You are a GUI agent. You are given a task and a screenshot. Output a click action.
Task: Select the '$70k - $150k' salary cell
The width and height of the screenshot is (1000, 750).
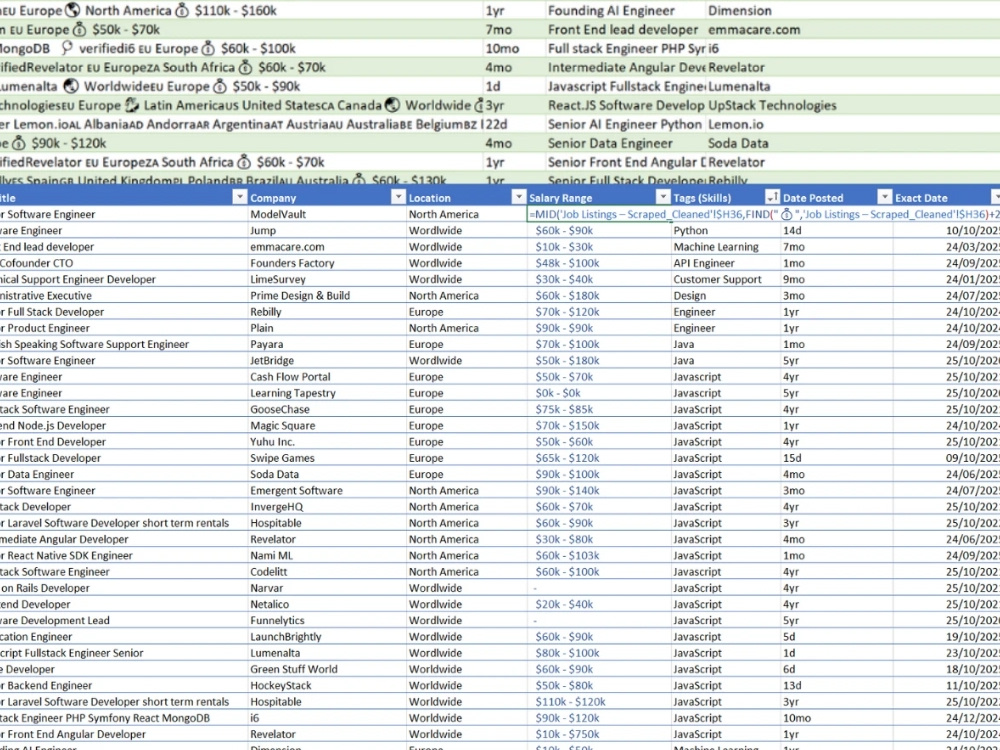[599, 425]
